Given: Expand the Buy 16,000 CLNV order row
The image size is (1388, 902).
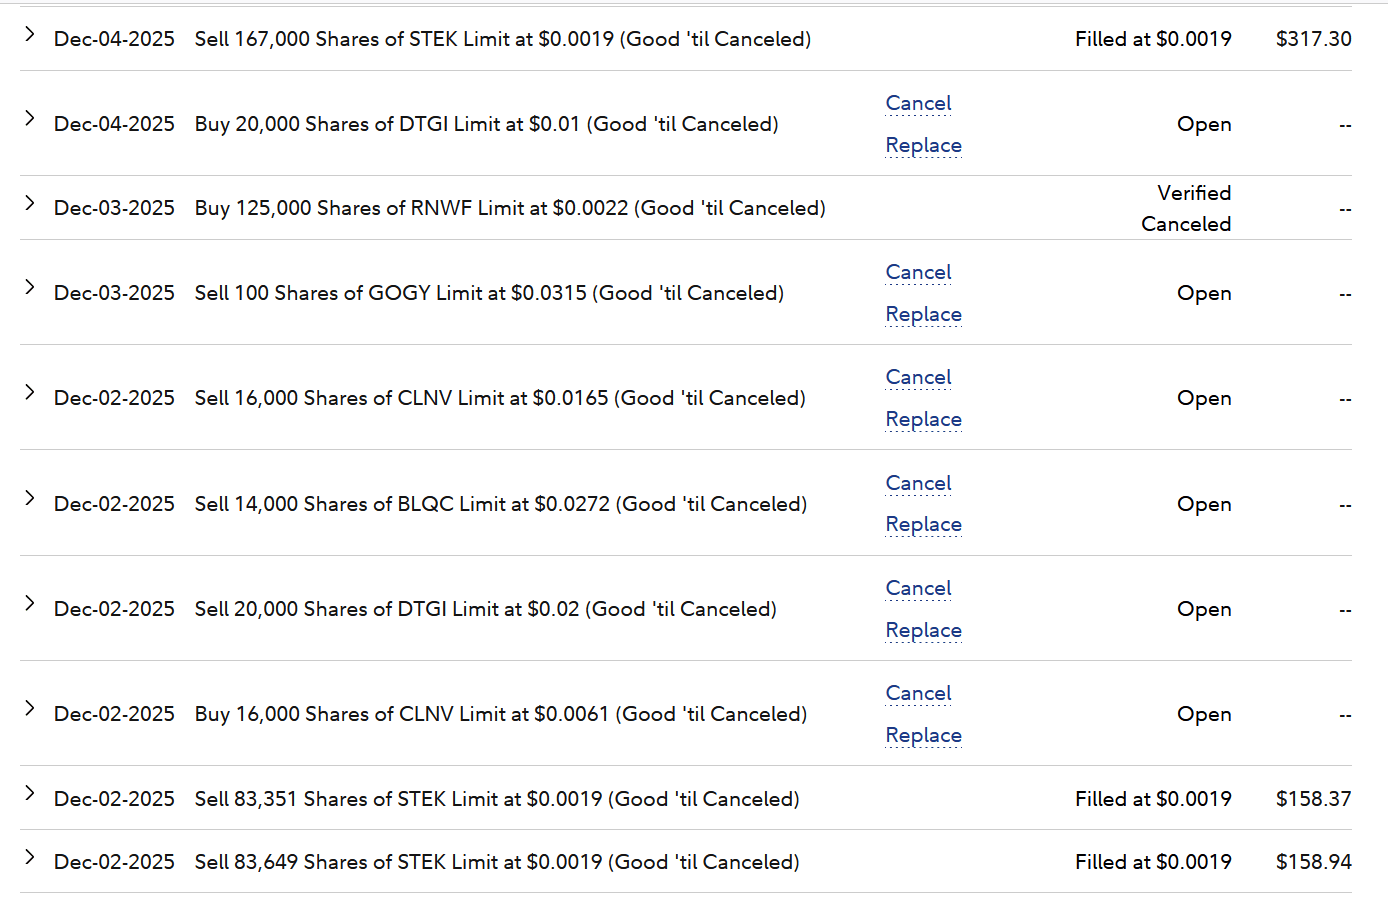Looking at the screenshot, I should [30, 709].
